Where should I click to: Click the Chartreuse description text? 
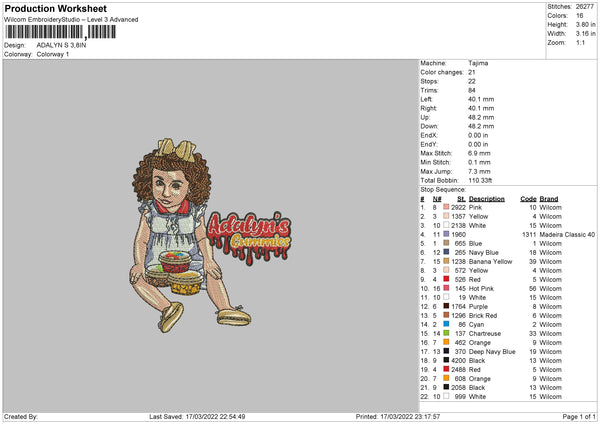click(484, 334)
